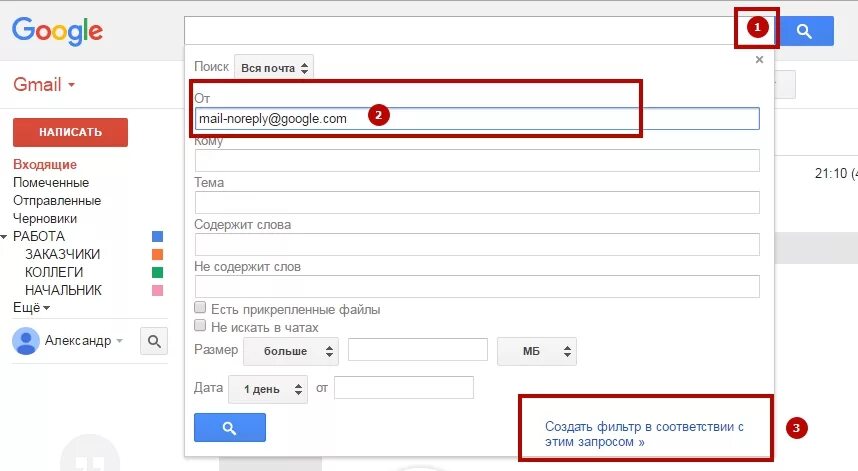The image size is (858, 471).
Task: Open the Отправленные folder
Action: (x=57, y=200)
